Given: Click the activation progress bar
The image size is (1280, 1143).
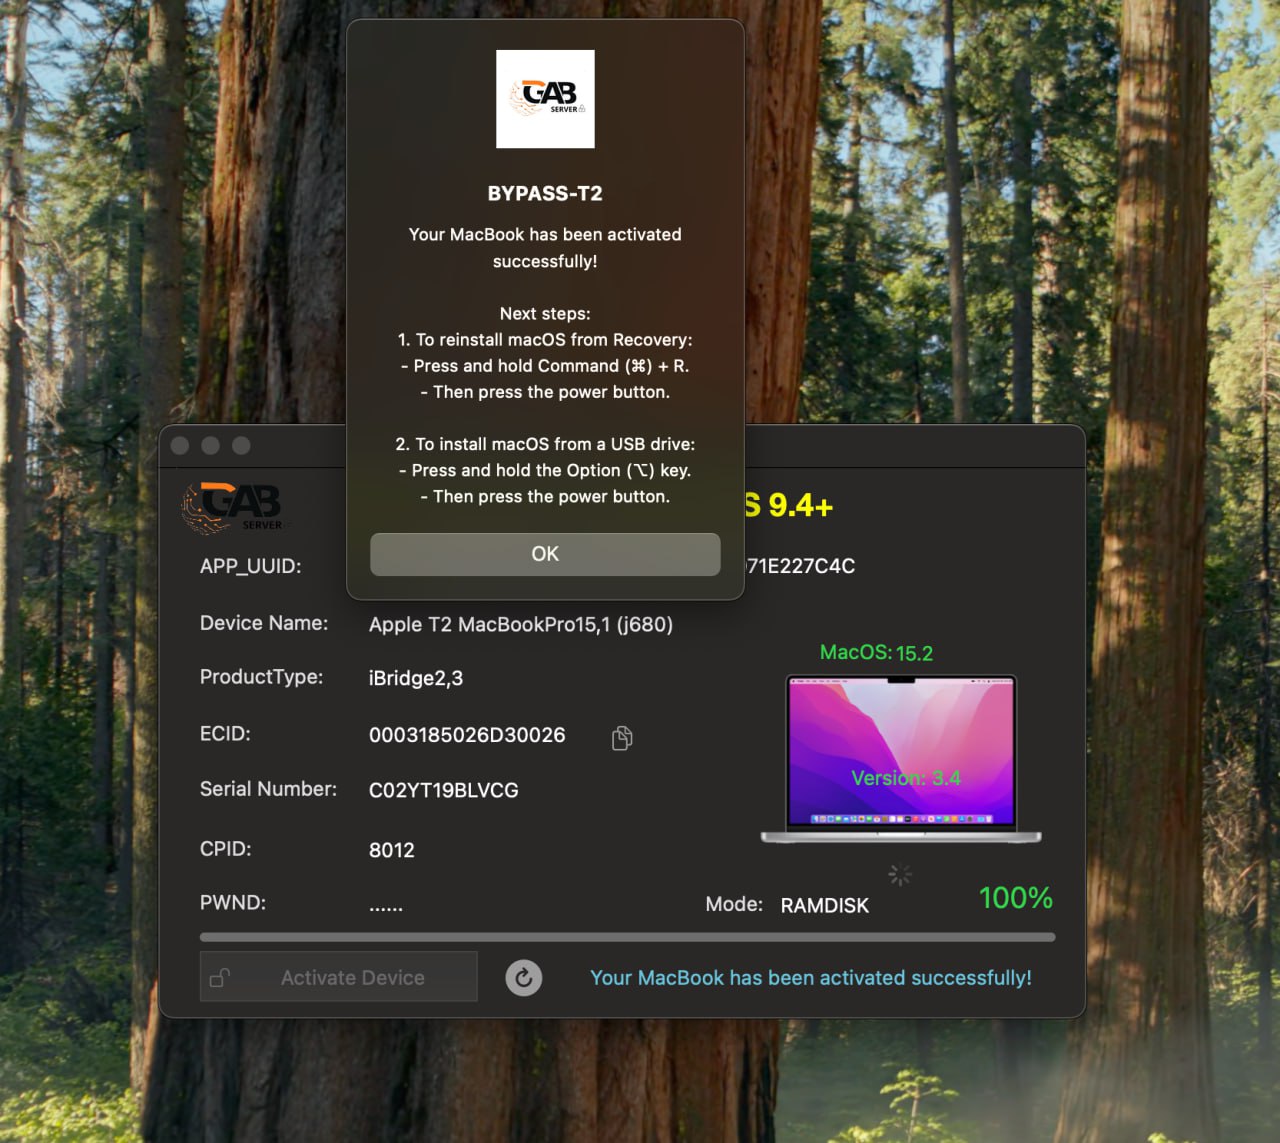Looking at the screenshot, I should coord(627,938).
